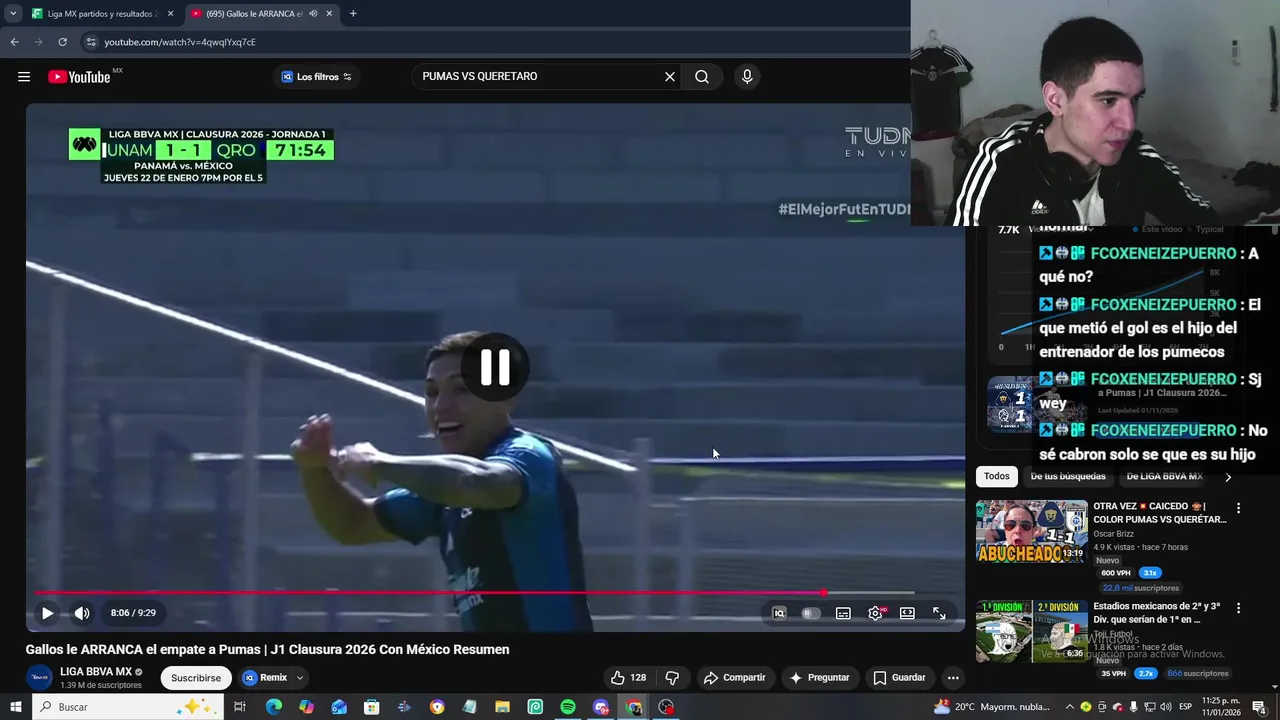The height and width of the screenshot is (720, 1280).
Task: Click the large pause overlay in the video
Action: click(495, 367)
